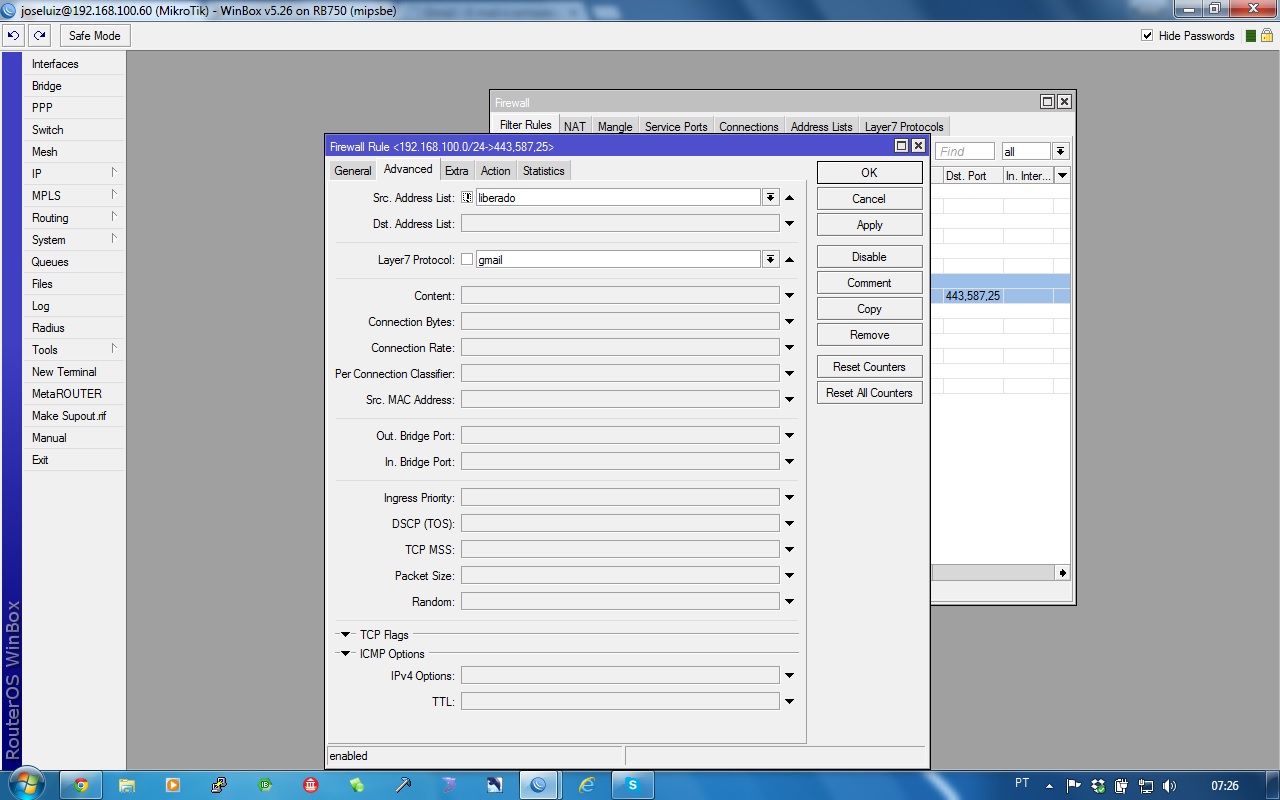Open the Windows Start menu
The height and width of the screenshot is (800, 1280).
(x=26, y=785)
